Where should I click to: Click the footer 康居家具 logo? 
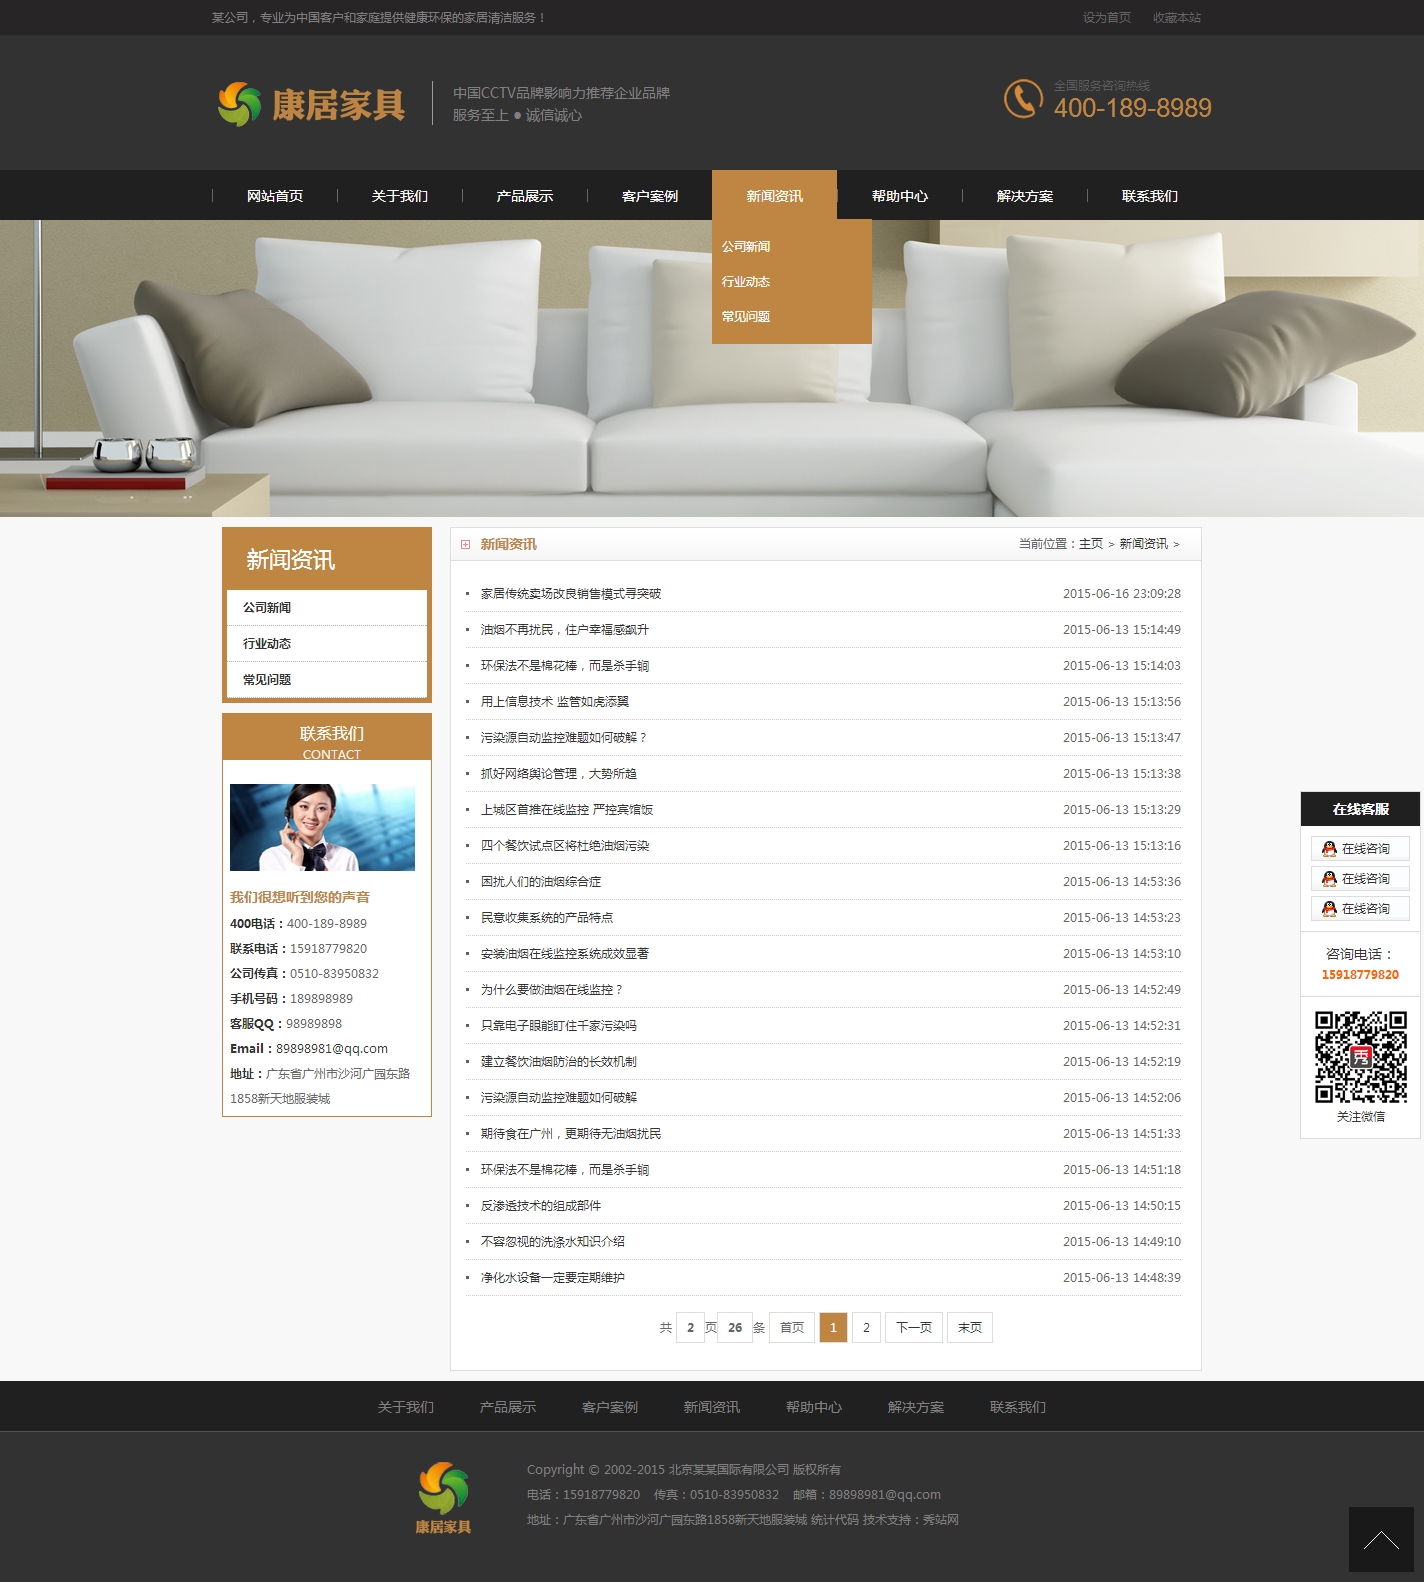[x=443, y=1497]
